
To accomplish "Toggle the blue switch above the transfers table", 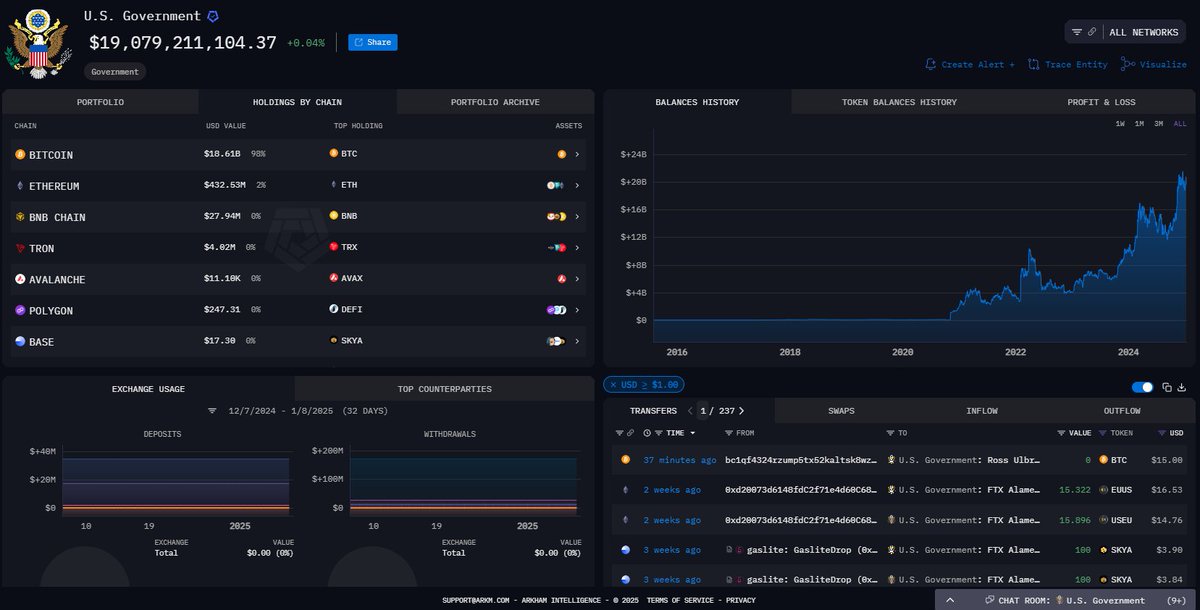I will click(1143, 387).
